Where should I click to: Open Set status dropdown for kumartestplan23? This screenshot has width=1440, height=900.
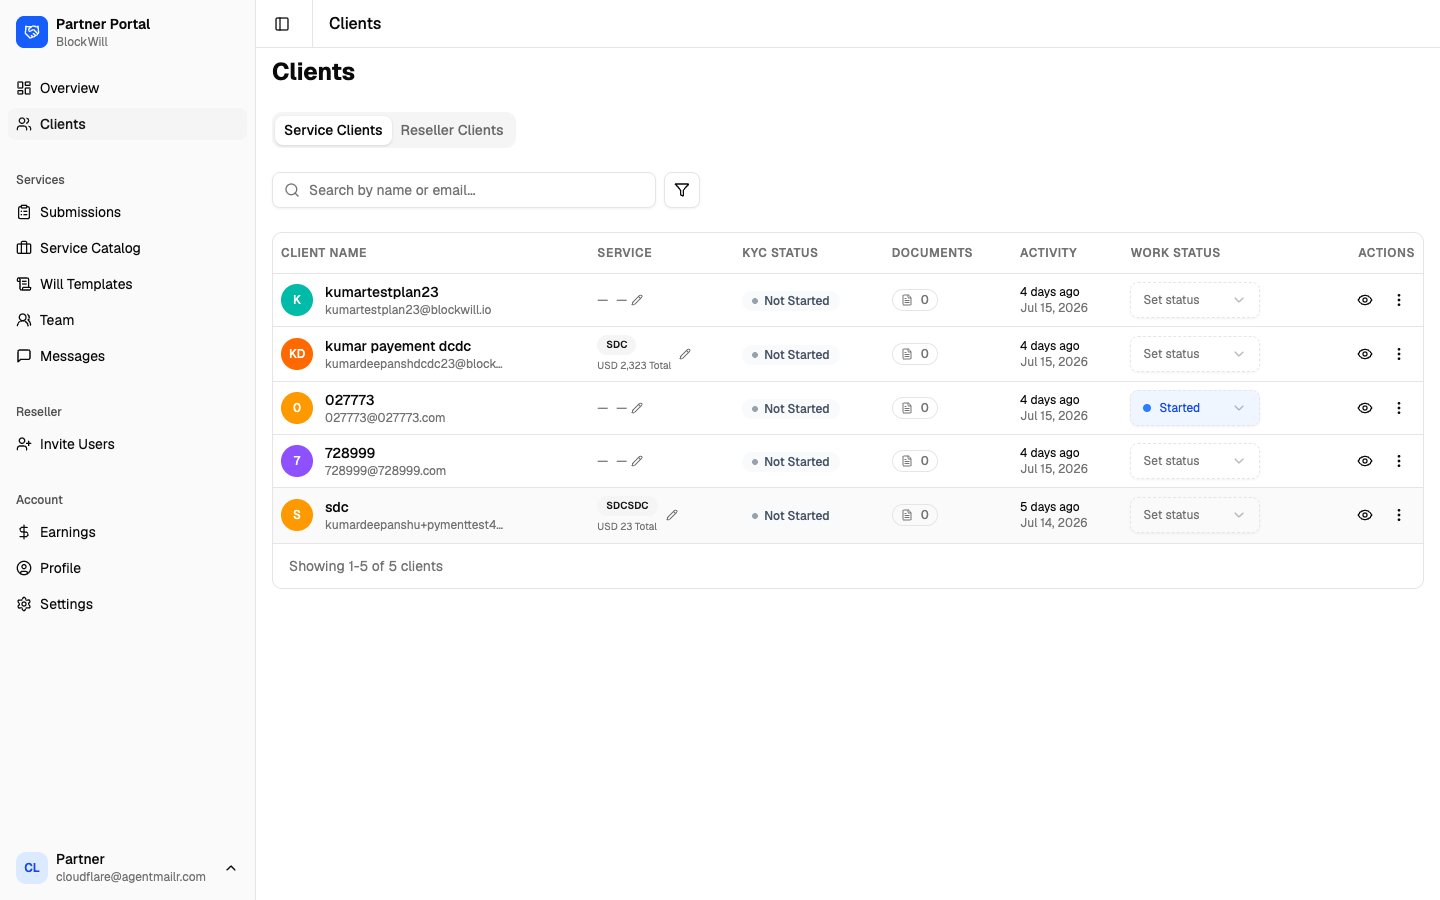(x=1195, y=300)
